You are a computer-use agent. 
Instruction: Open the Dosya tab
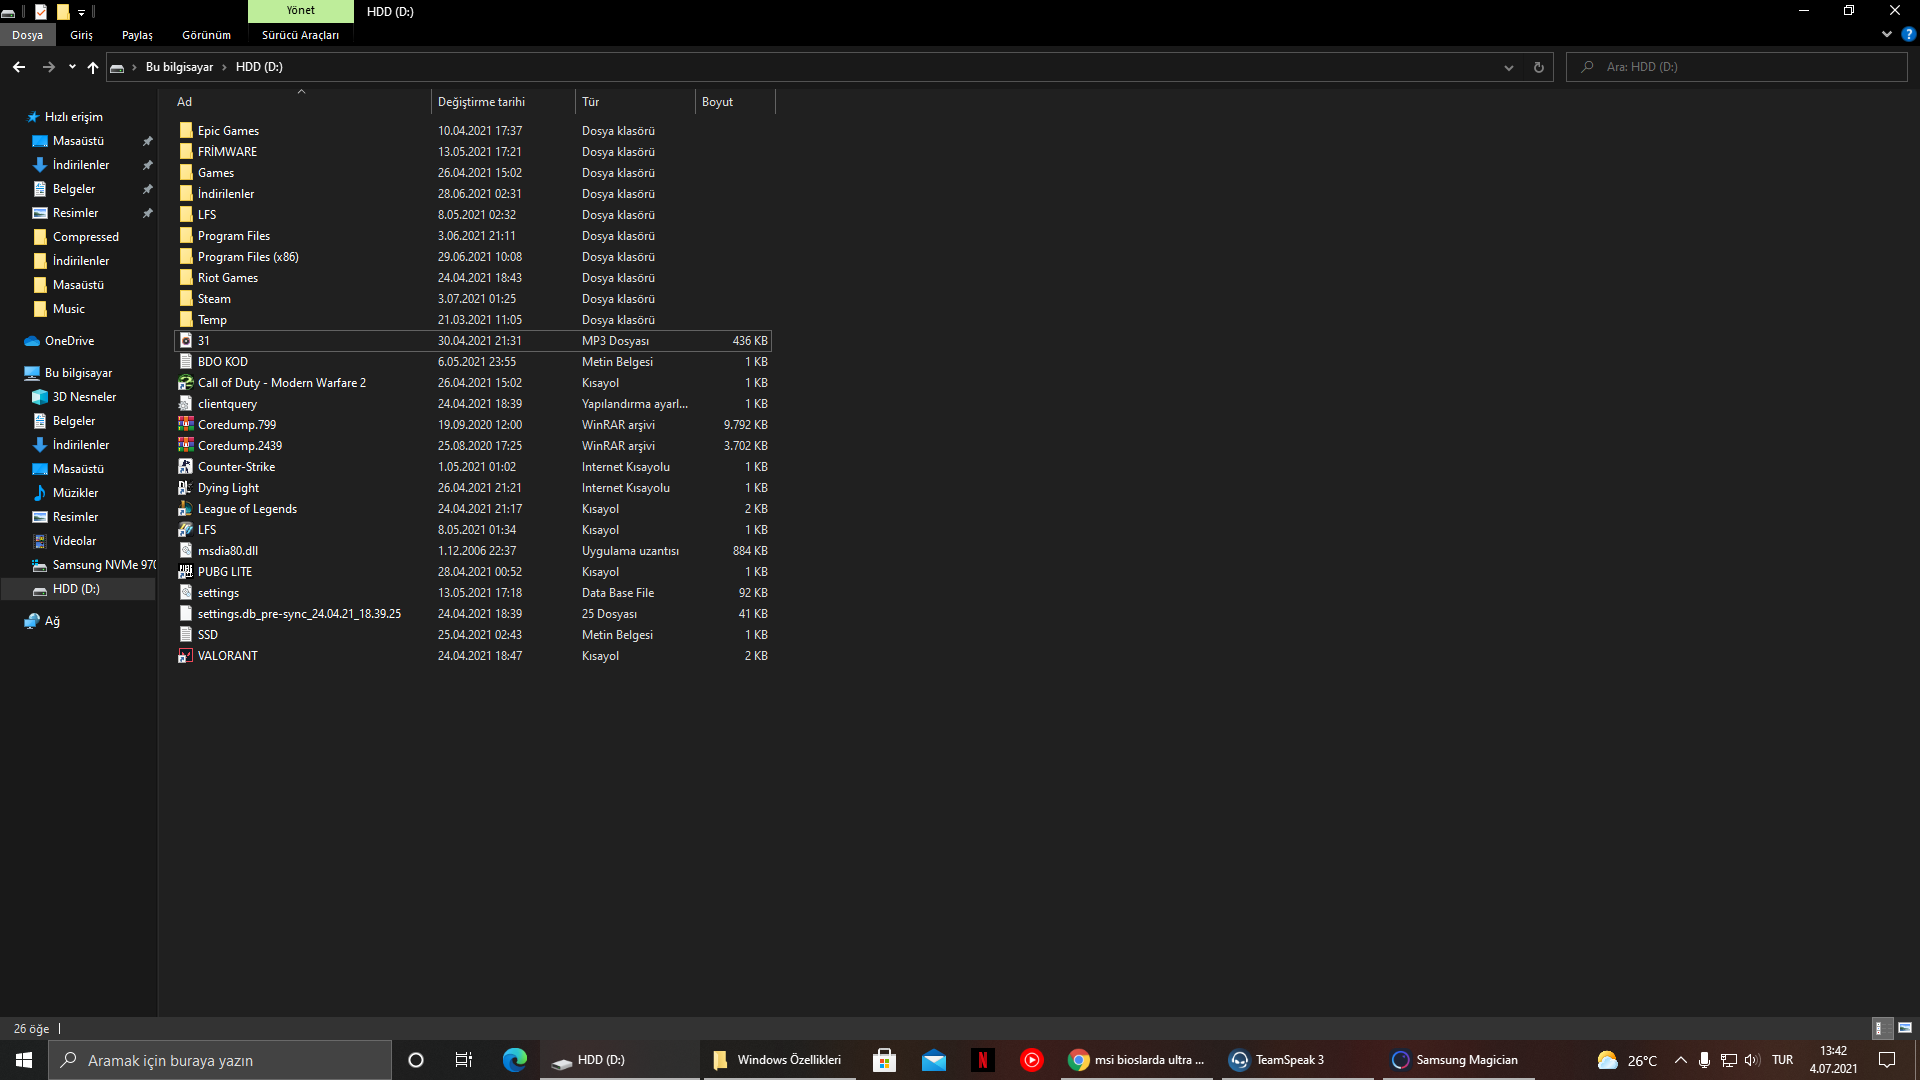(28, 35)
